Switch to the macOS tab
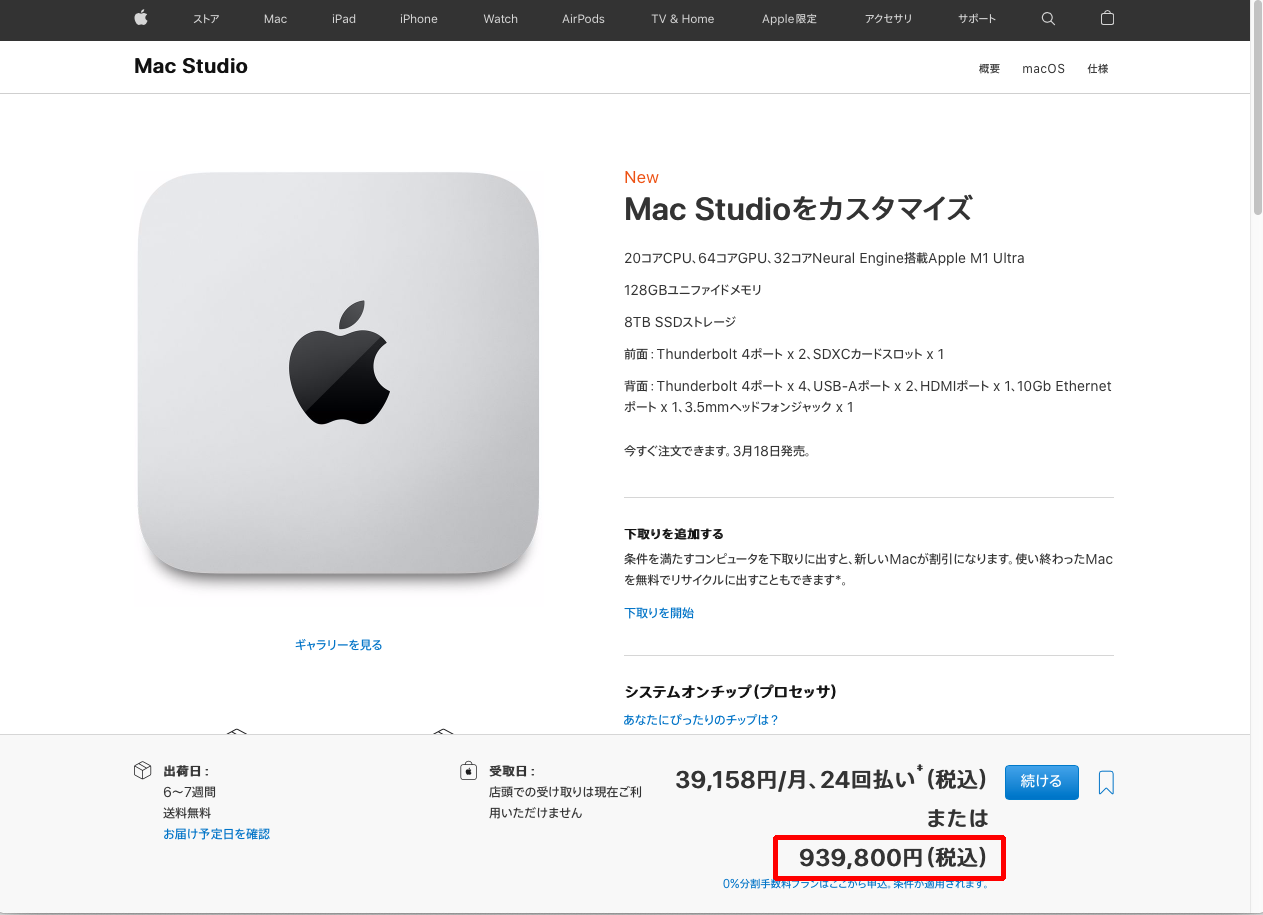 1043,69
